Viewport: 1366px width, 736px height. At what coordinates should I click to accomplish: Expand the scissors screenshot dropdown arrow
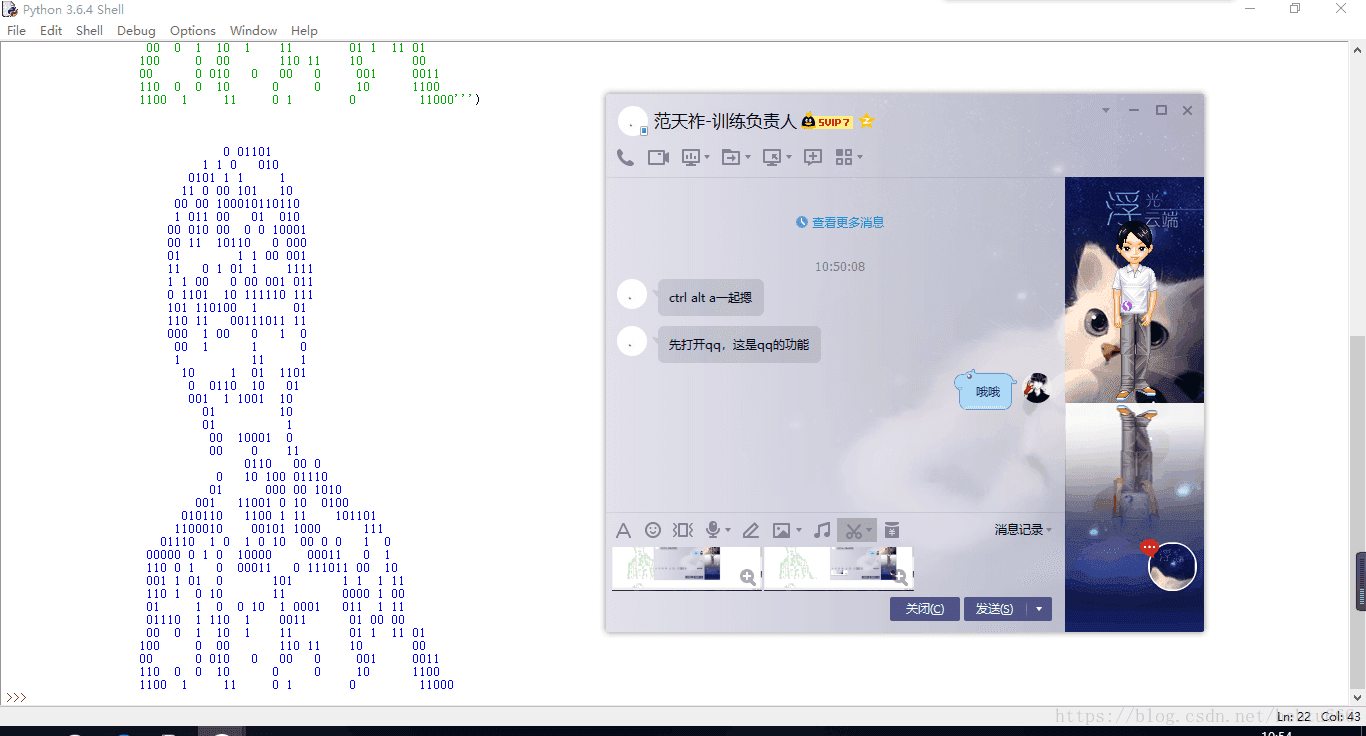[x=870, y=530]
